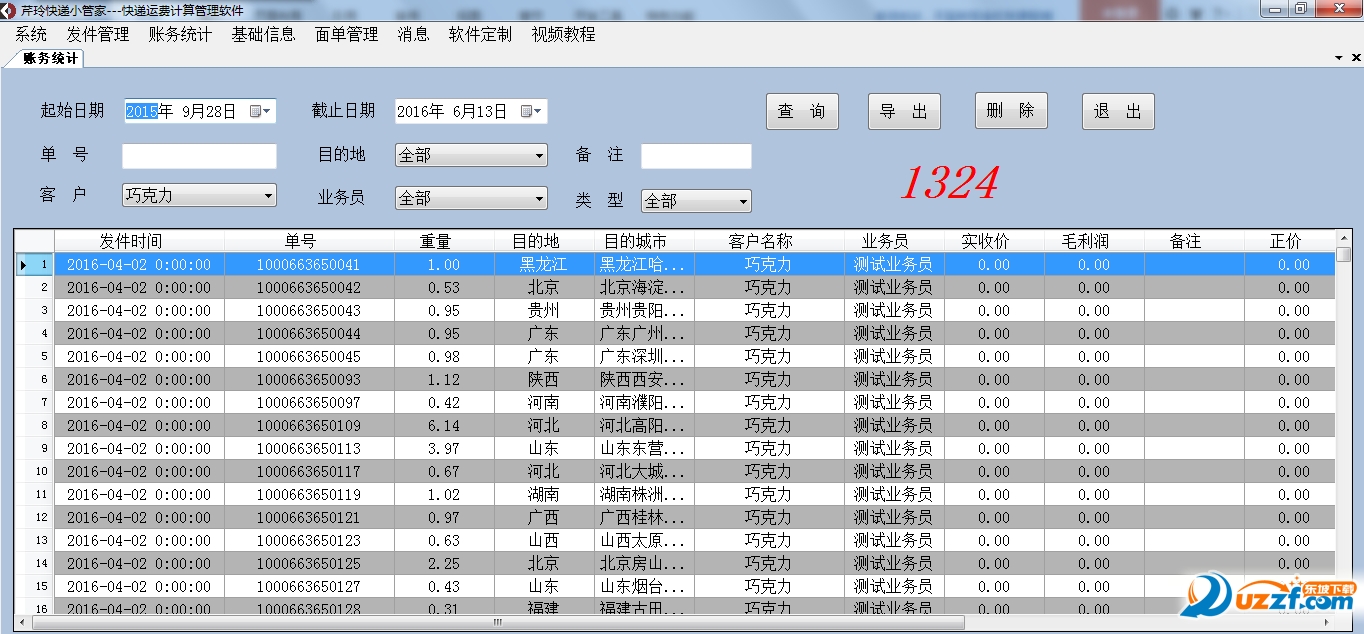Open the 消息 menu
Screen dimensions: 1364x634
tap(413, 34)
